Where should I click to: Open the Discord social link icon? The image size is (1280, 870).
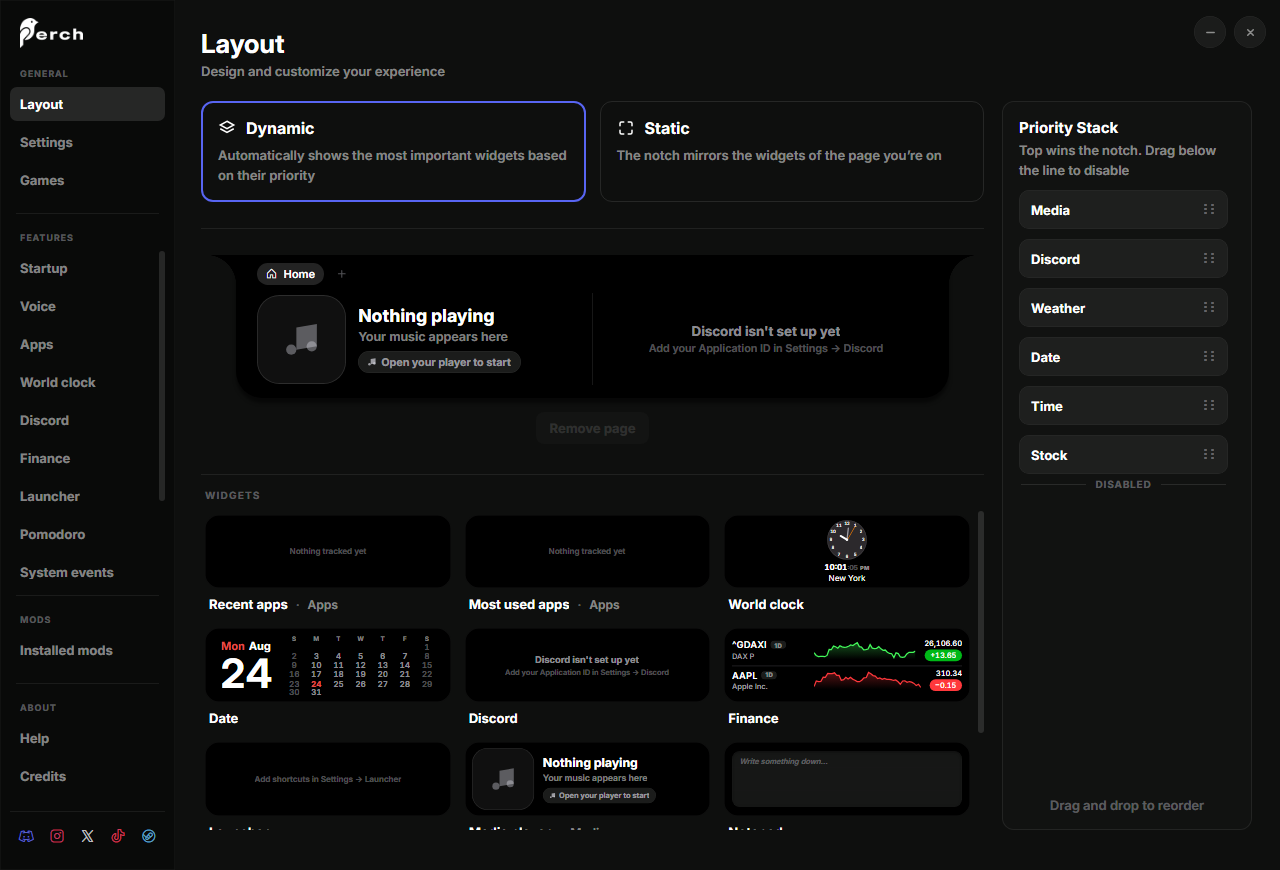coord(27,836)
